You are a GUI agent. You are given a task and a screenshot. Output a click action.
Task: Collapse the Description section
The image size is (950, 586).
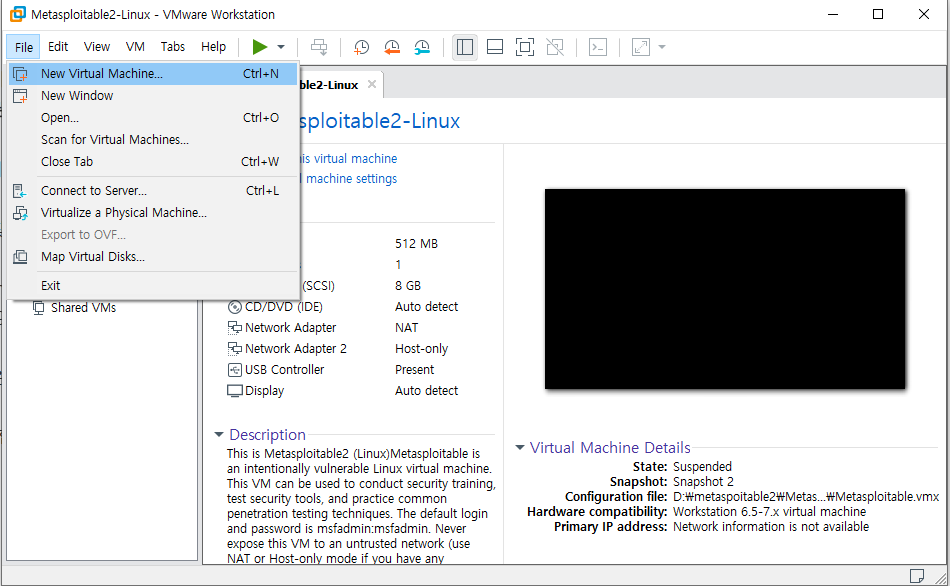[219, 435]
